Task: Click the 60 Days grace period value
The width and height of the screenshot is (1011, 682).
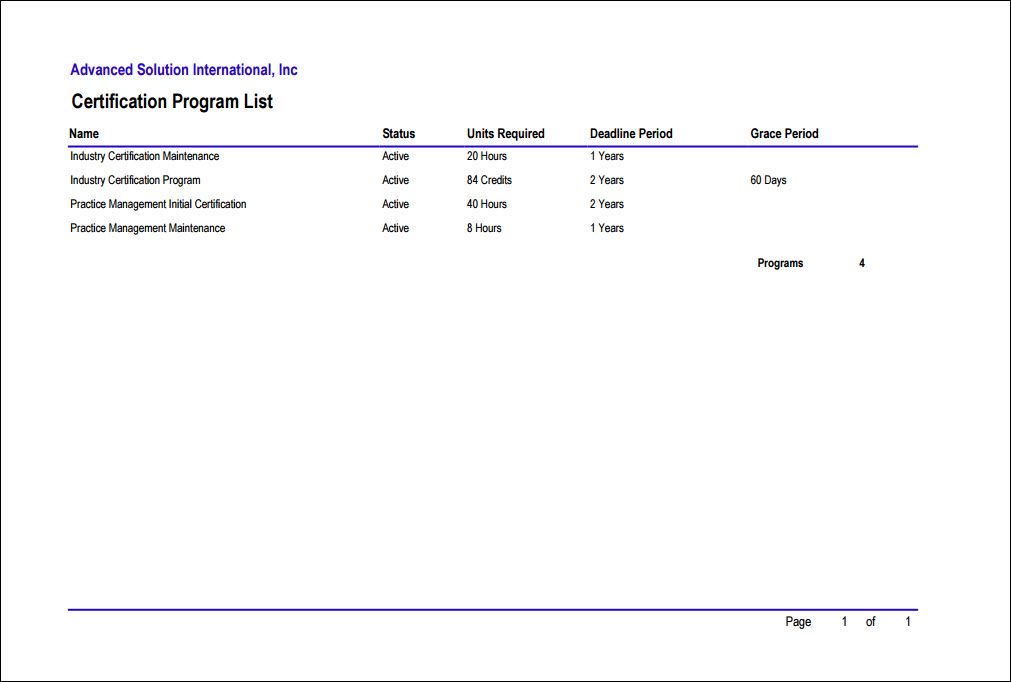Action: 767,180
